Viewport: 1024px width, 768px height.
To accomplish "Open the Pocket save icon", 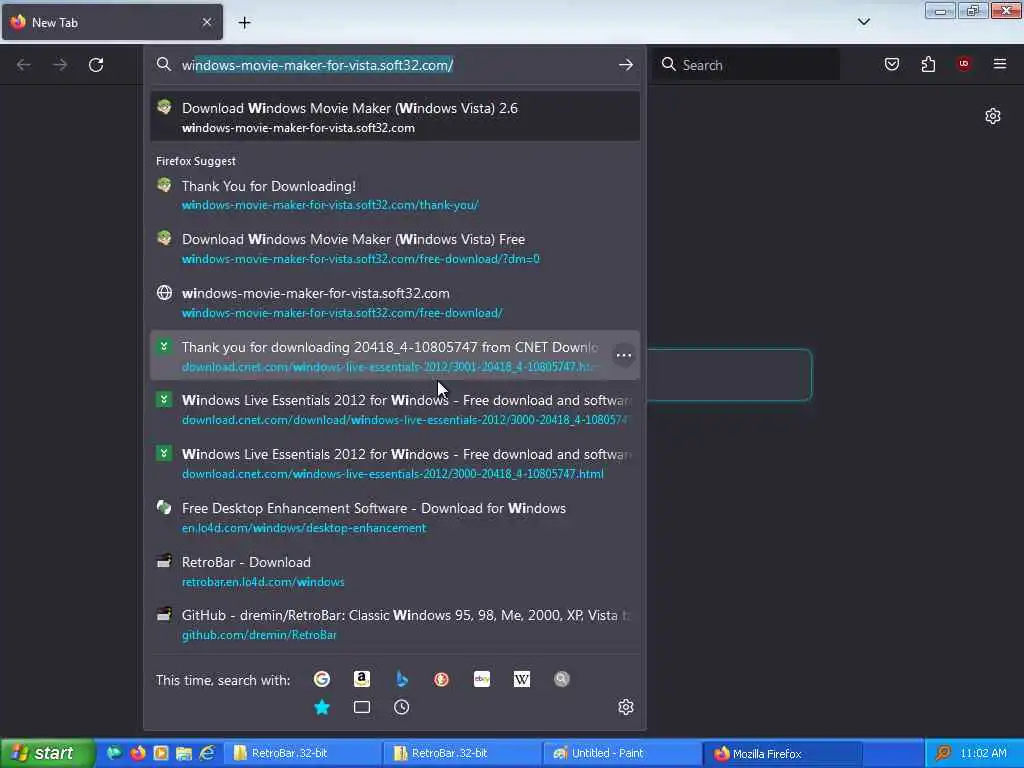I will click(x=892, y=64).
